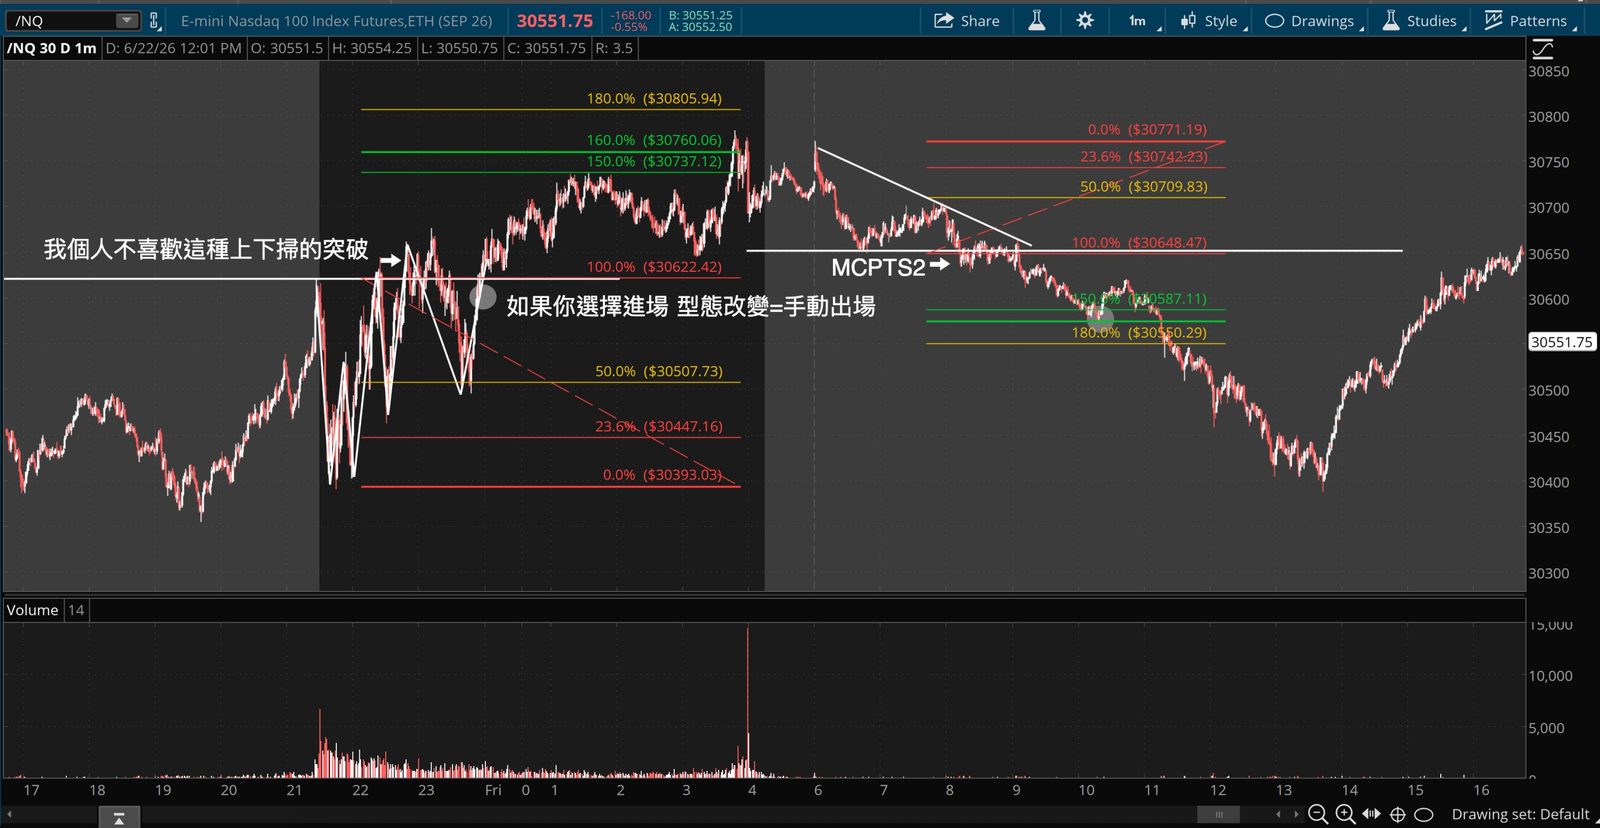
Task: Click the Share button
Action: (x=966, y=20)
